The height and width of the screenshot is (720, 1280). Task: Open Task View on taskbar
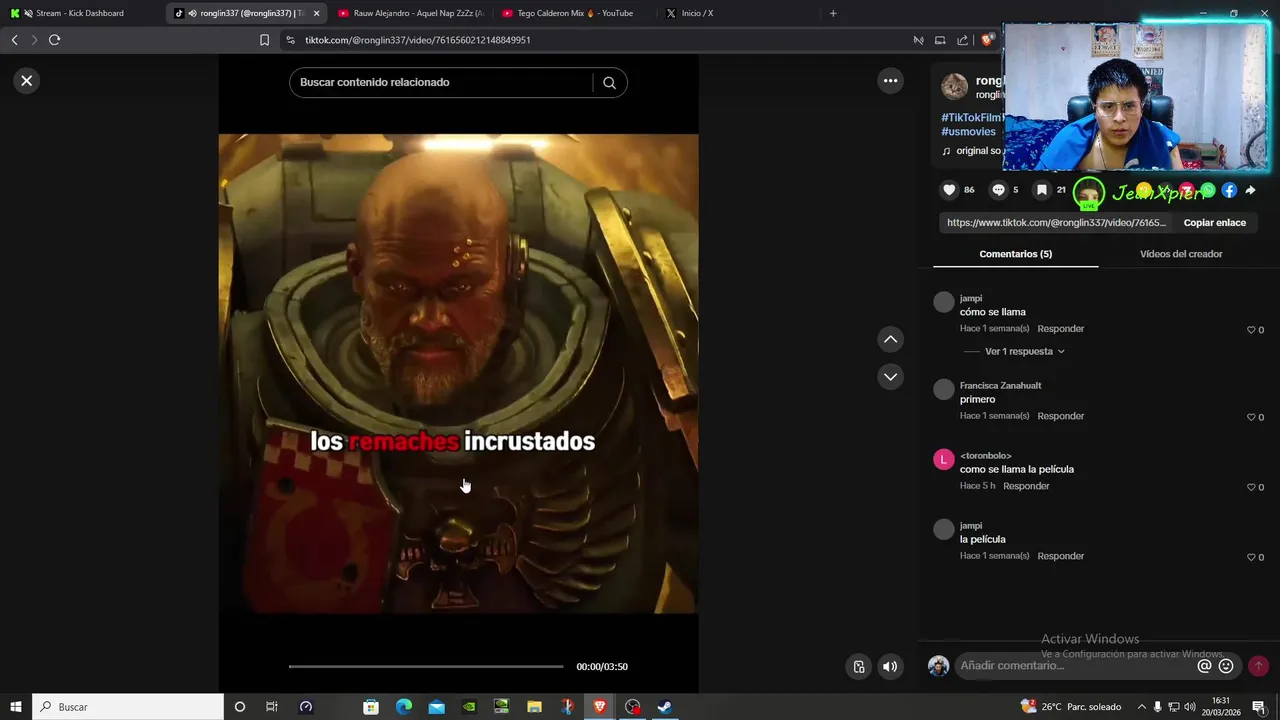pos(271,707)
